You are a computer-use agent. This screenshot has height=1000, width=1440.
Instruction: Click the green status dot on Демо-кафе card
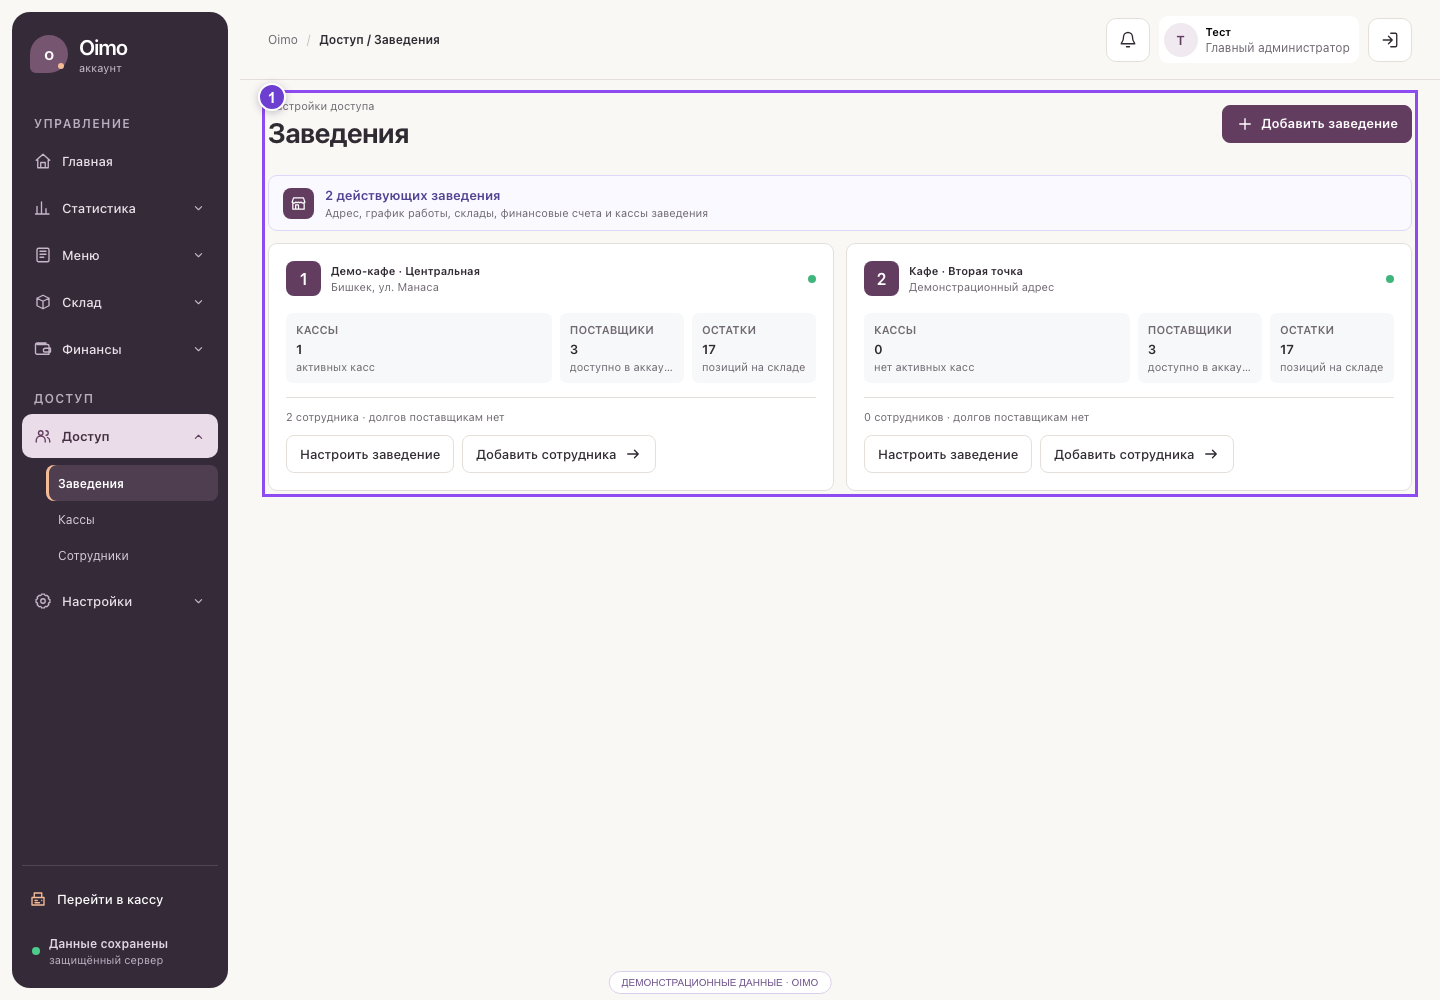(812, 279)
